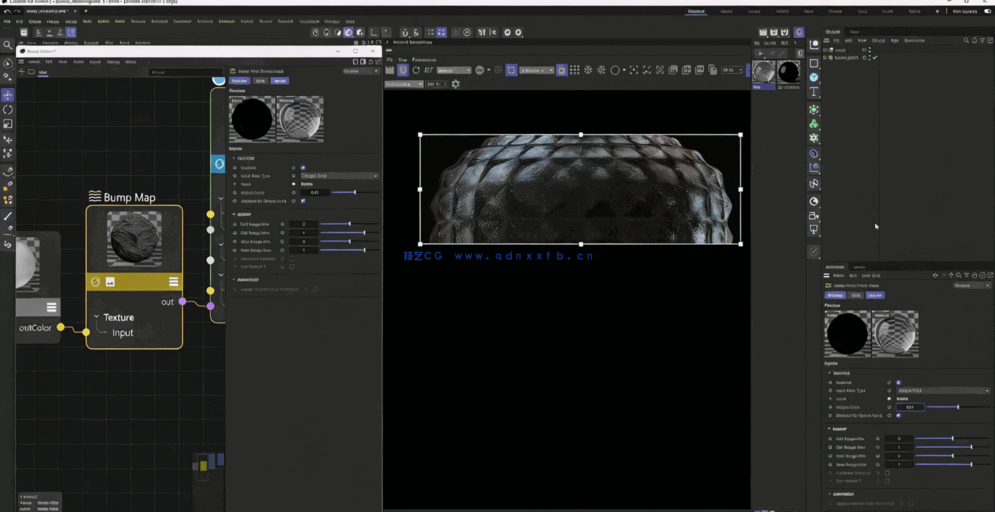The image size is (995, 512).
Task: Click the Text spline T icon
Action: 814,92
